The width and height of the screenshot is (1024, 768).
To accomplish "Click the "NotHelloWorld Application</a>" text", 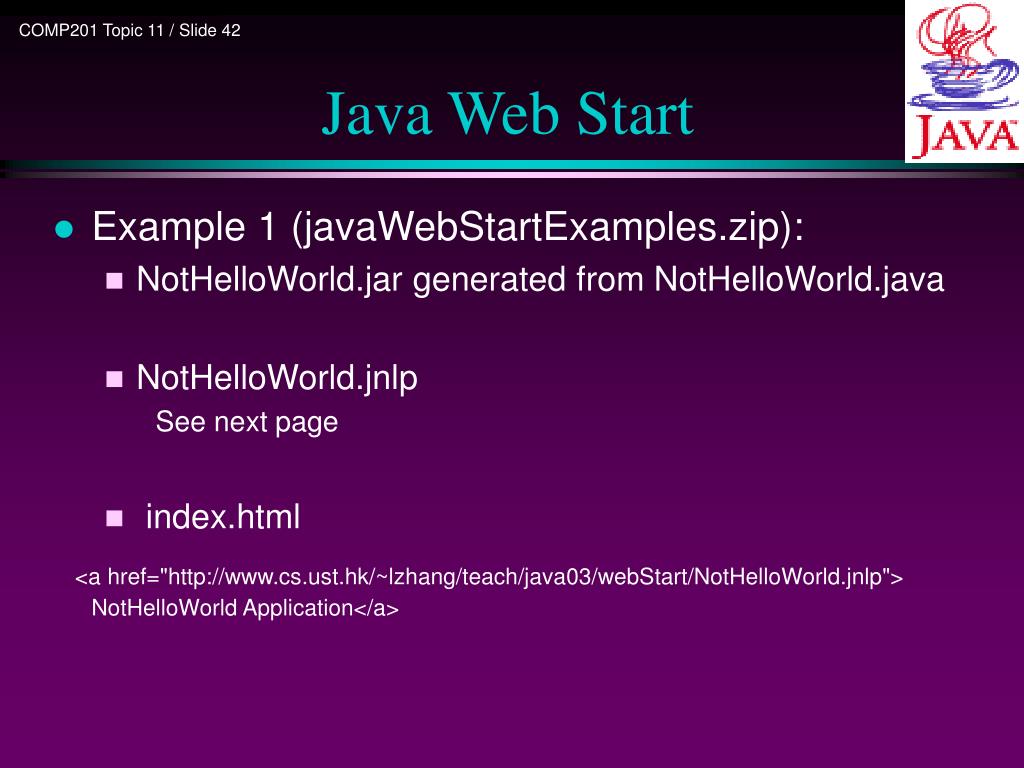I will (x=245, y=608).
